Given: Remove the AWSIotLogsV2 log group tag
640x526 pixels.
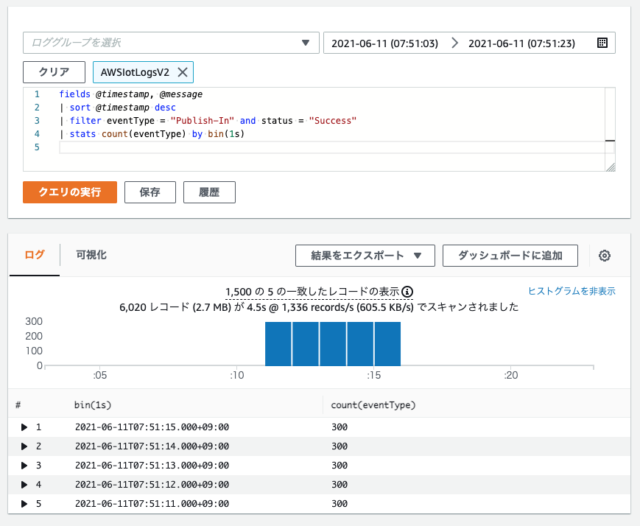Looking at the screenshot, I should coord(182,73).
